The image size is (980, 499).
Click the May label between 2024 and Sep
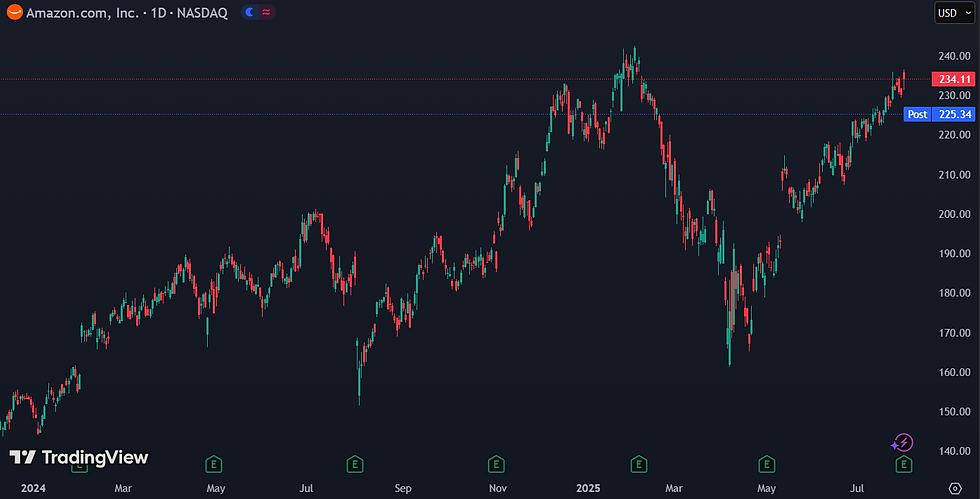216,488
